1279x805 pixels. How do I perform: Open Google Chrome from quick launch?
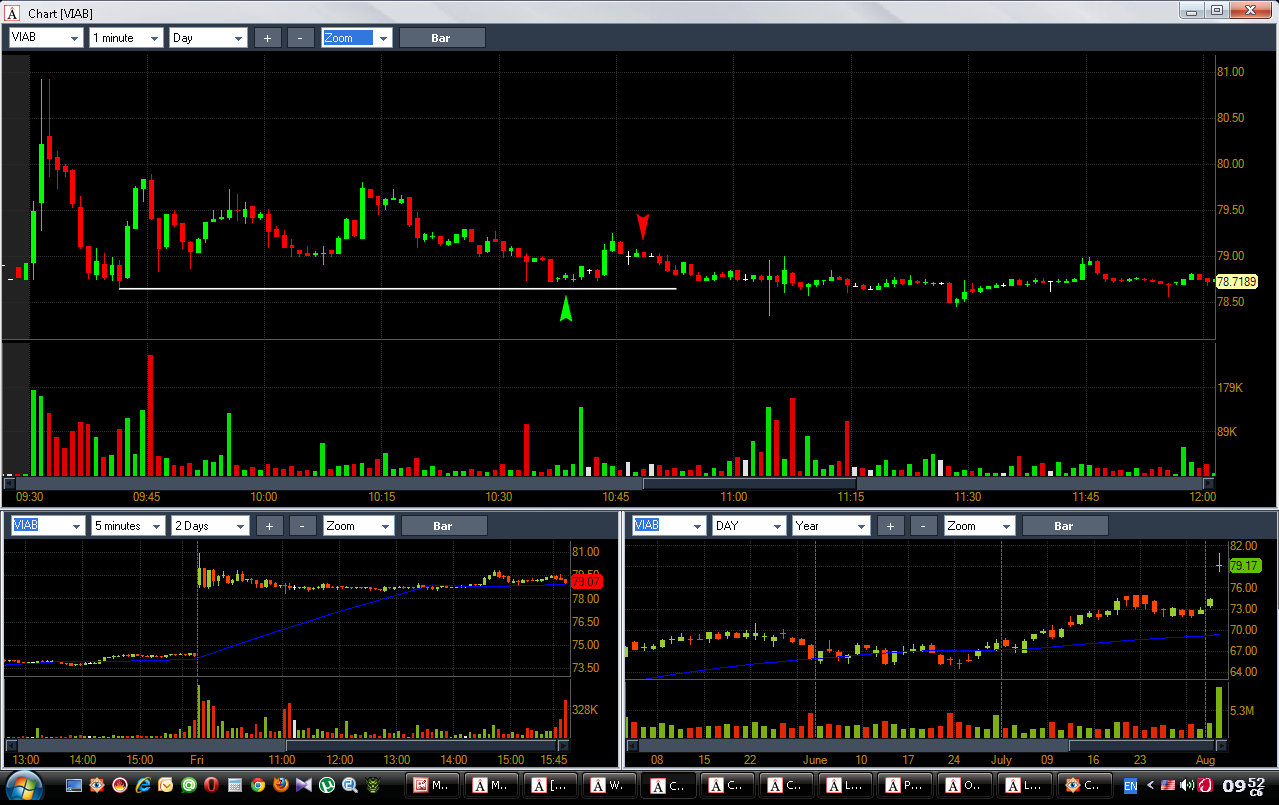258,785
